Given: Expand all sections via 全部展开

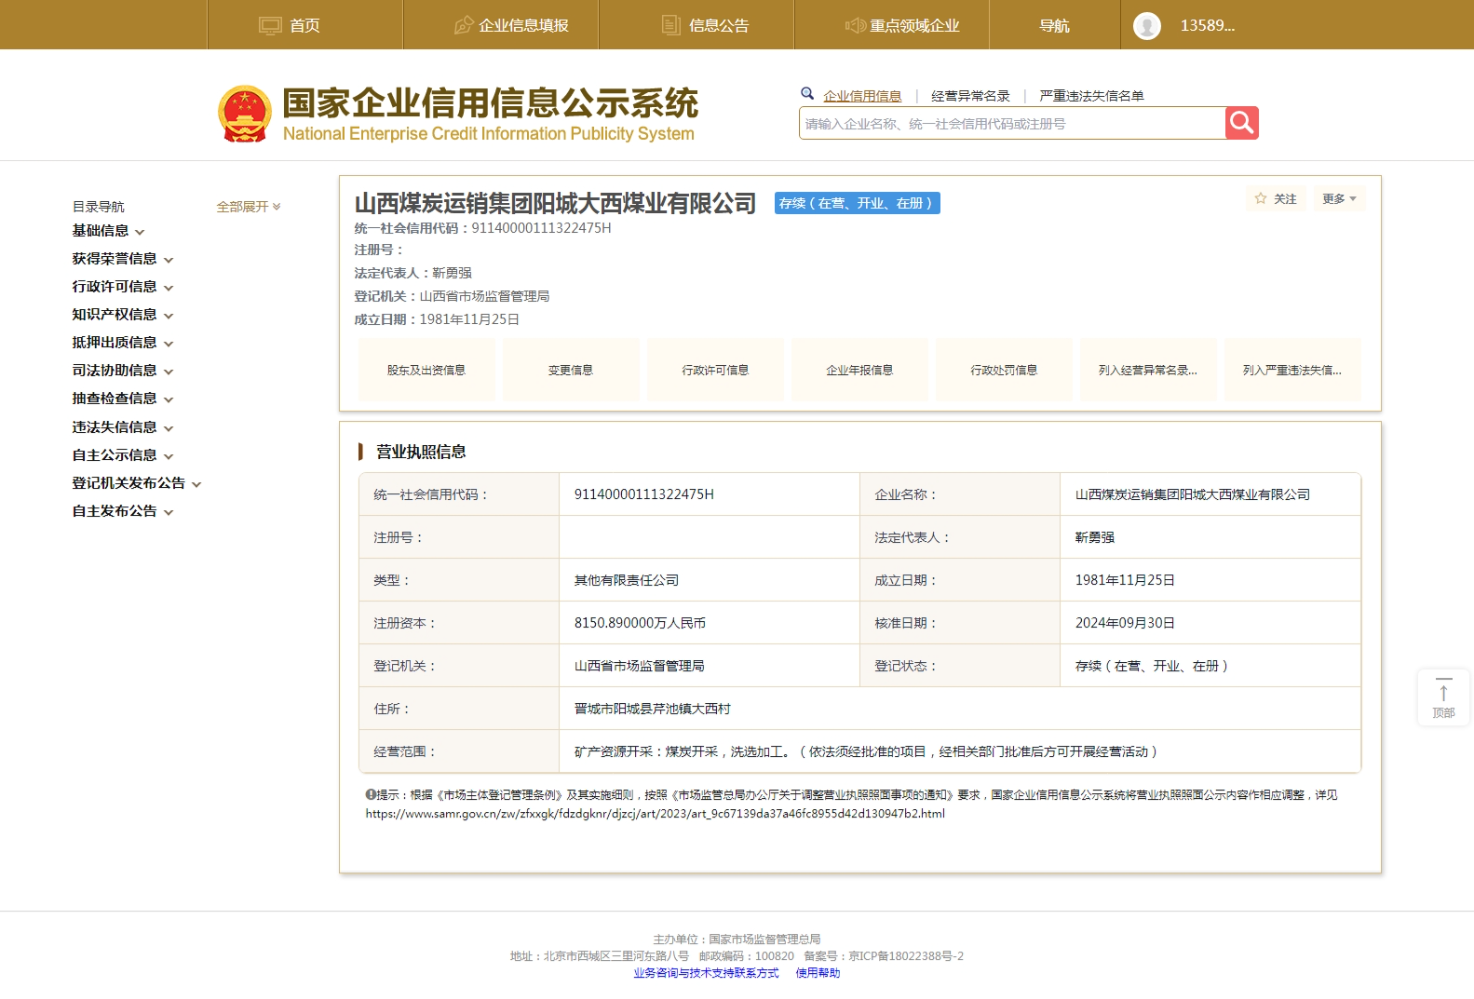Looking at the screenshot, I should pyautogui.click(x=248, y=207).
